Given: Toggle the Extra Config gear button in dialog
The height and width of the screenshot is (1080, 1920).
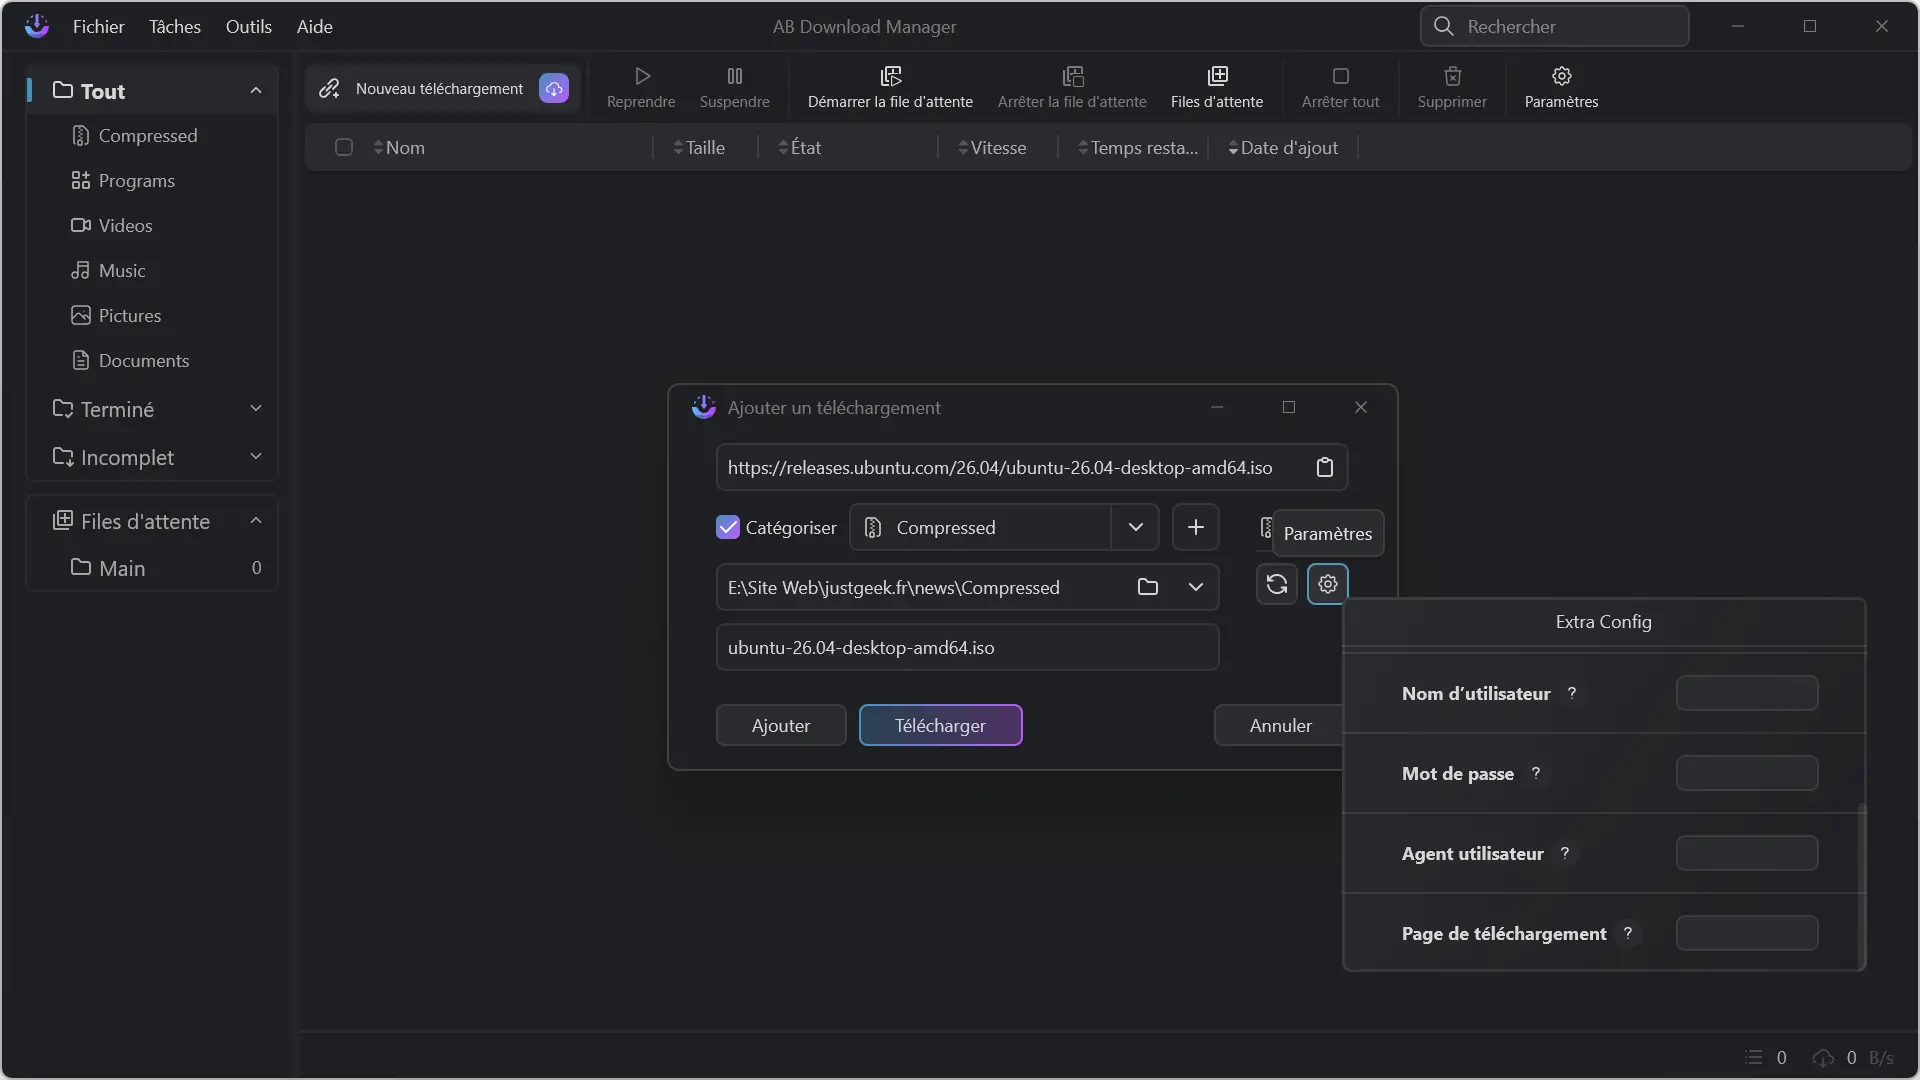Looking at the screenshot, I should pyautogui.click(x=1328, y=584).
